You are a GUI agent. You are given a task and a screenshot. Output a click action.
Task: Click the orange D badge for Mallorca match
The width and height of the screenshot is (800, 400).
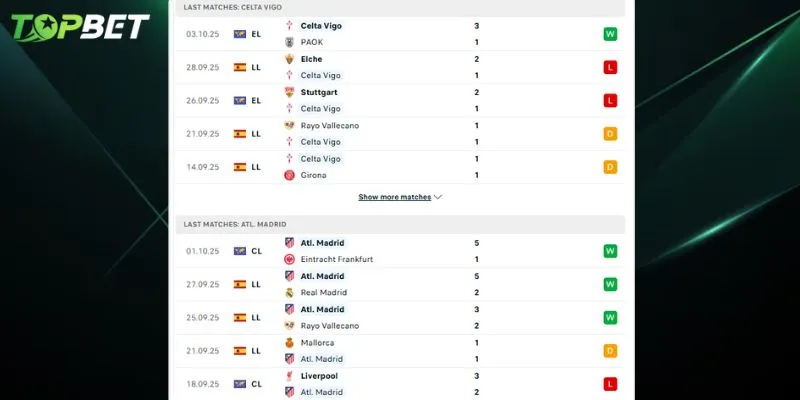point(610,351)
